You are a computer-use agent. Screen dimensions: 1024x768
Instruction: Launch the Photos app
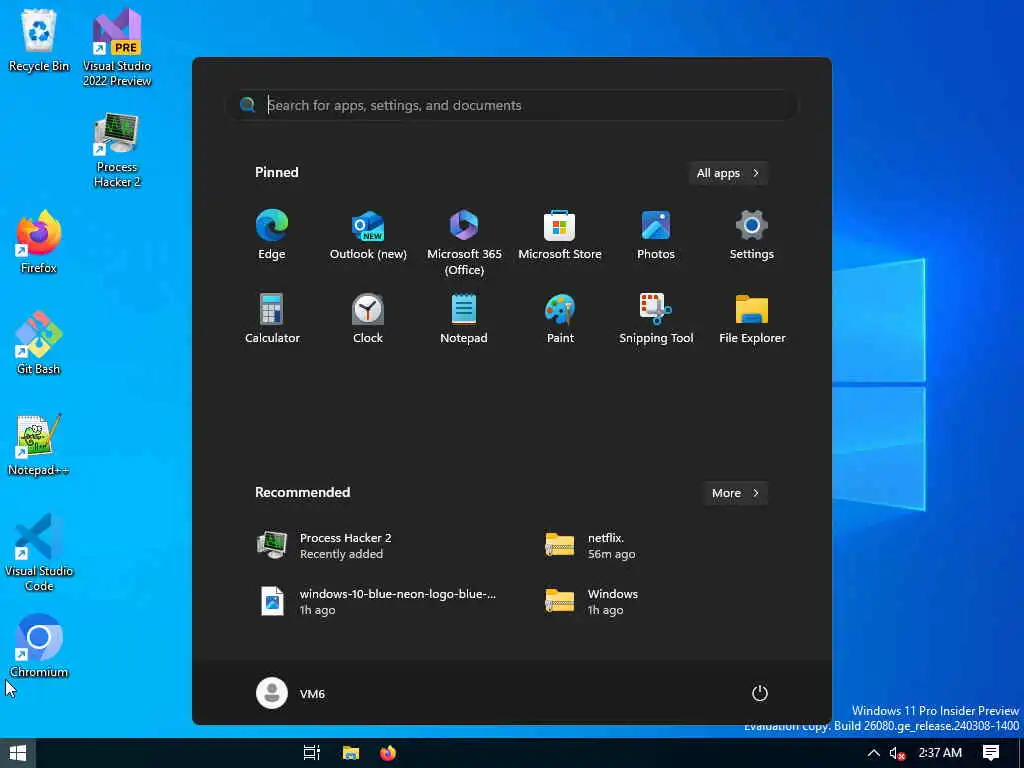(656, 234)
